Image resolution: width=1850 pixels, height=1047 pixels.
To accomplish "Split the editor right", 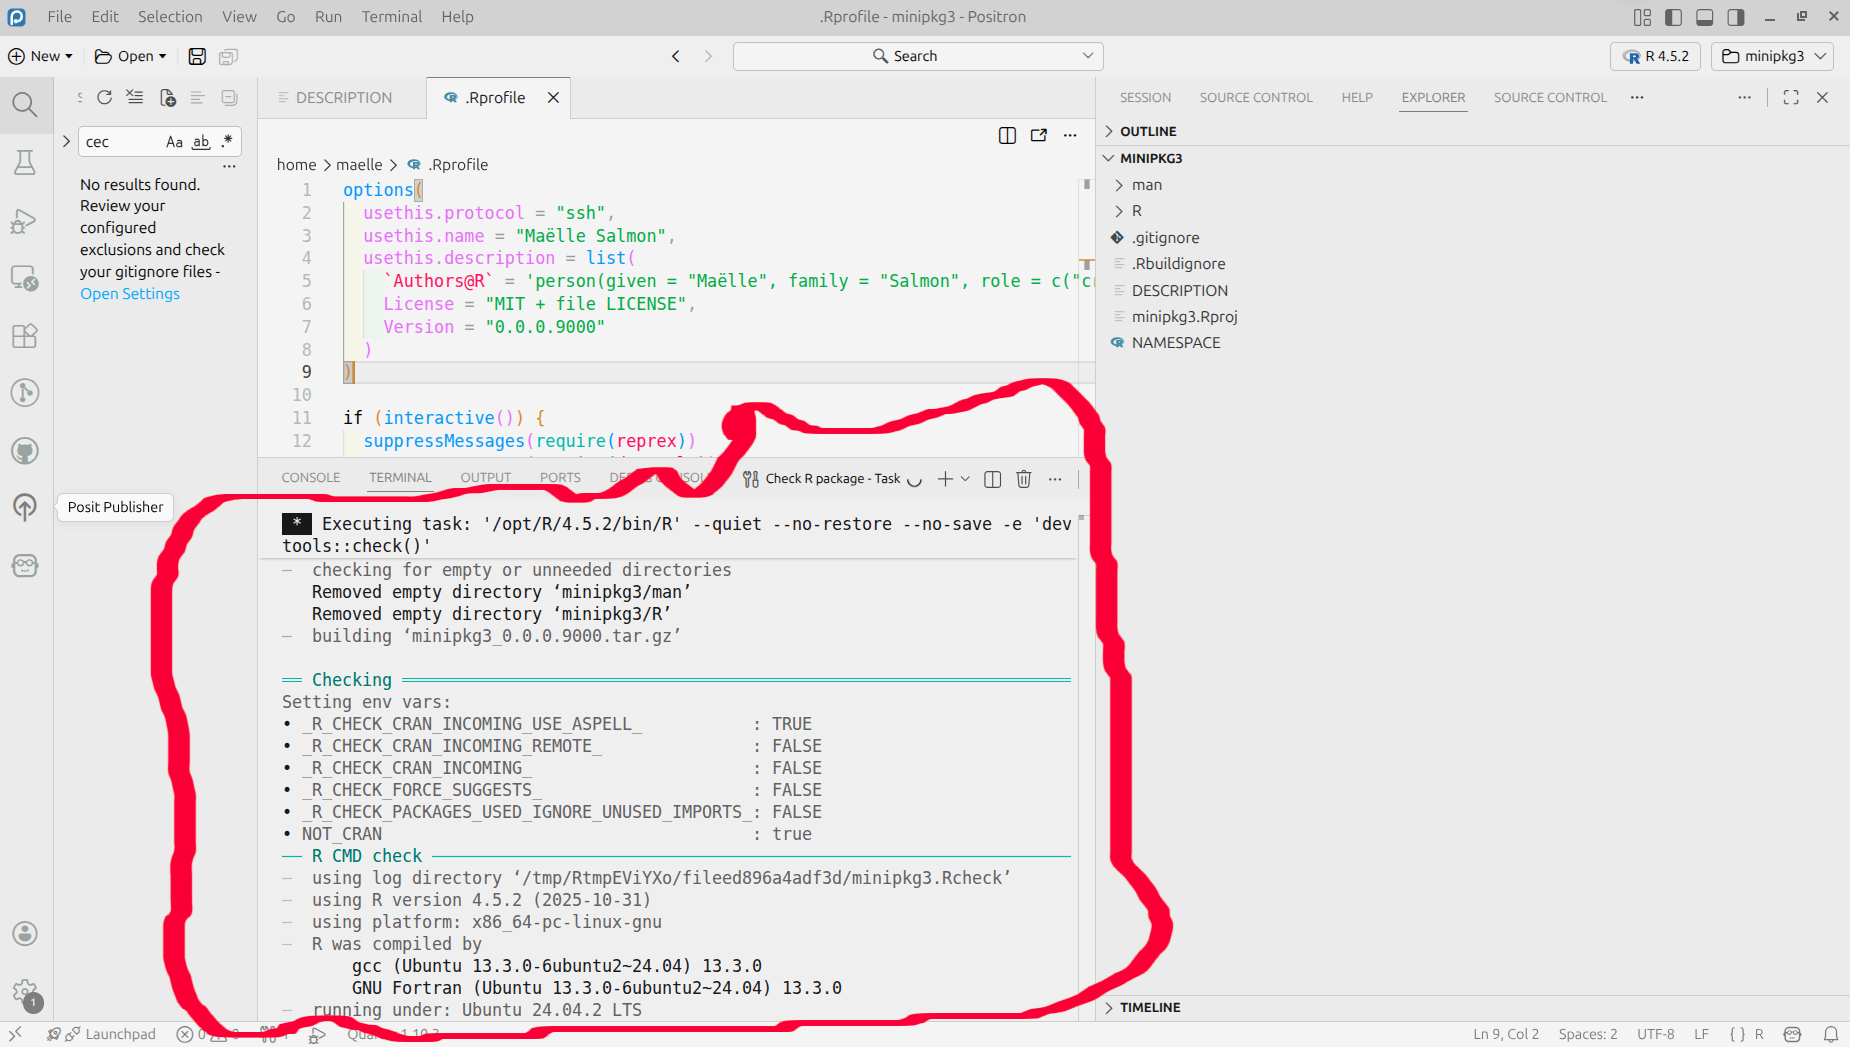I will point(1007,135).
